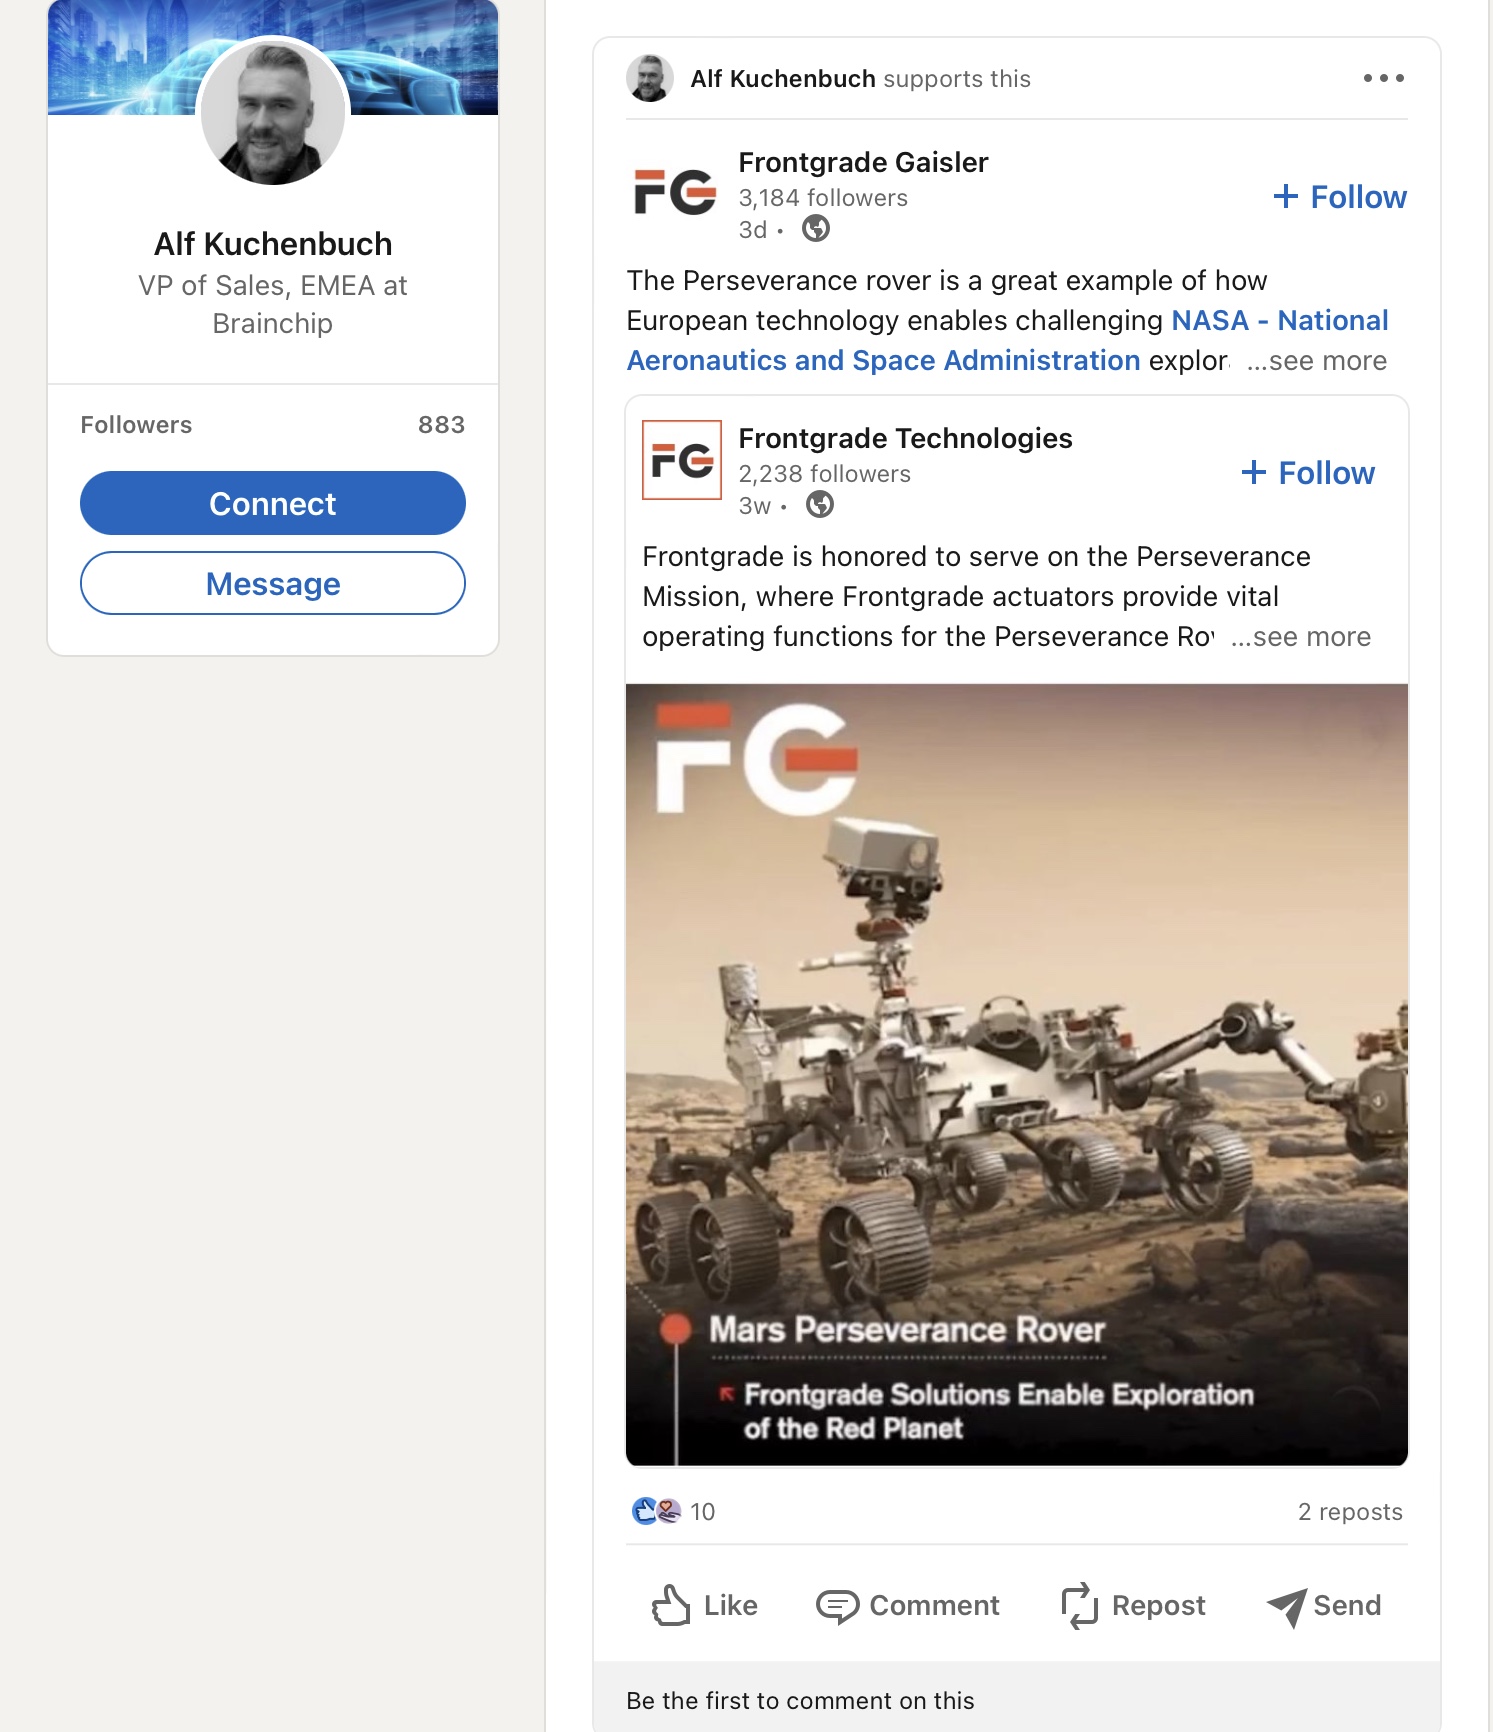Open Alf Kuchenbuch's large profile photo
The image size is (1493, 1732).
point(273,112)
